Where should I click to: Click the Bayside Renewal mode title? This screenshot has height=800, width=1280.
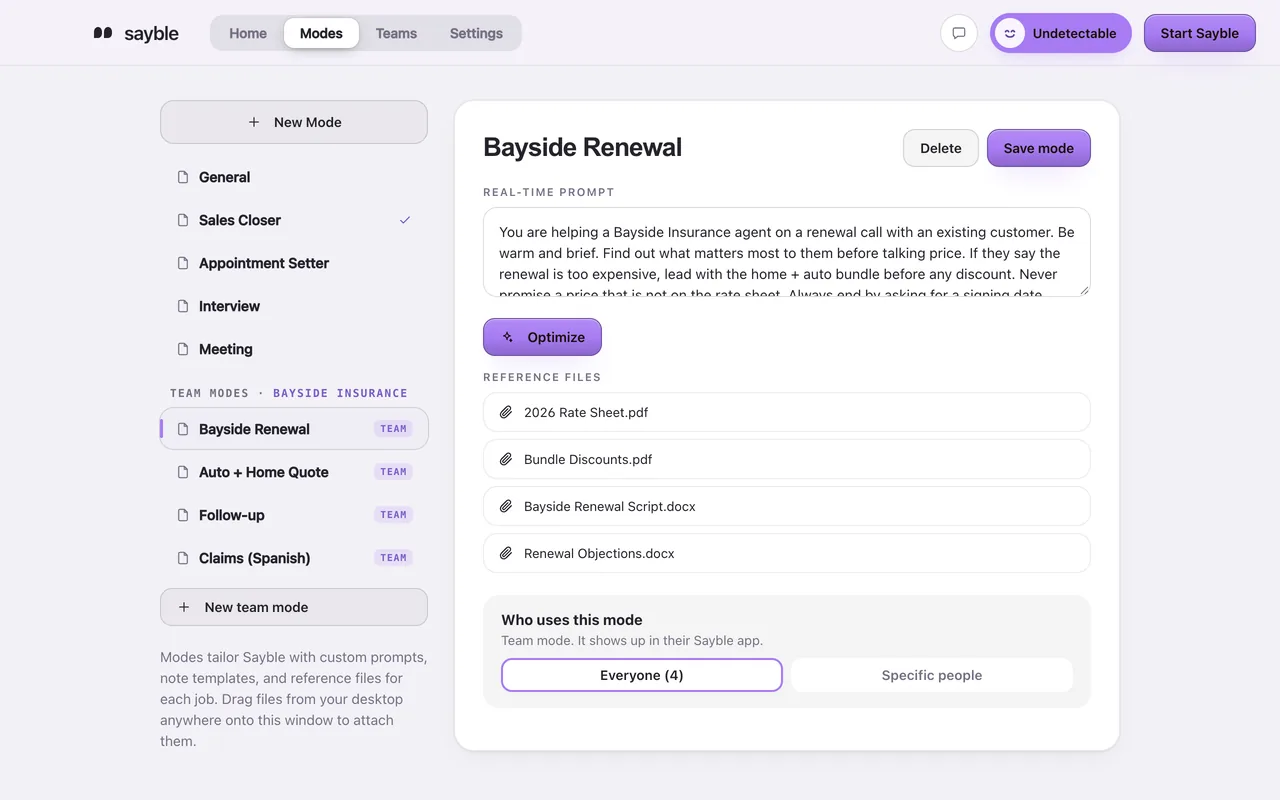coord(583,147)
